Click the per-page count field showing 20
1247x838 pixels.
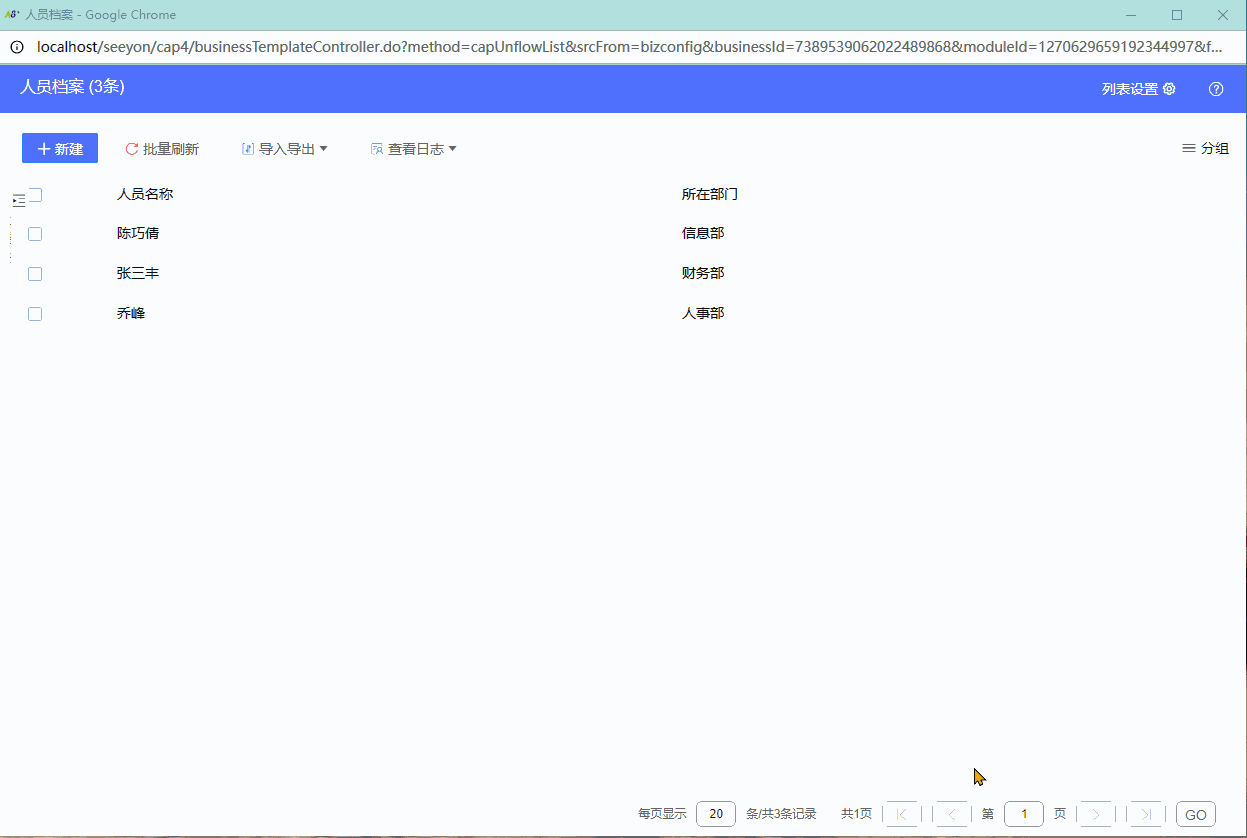(x=716, y=814)
